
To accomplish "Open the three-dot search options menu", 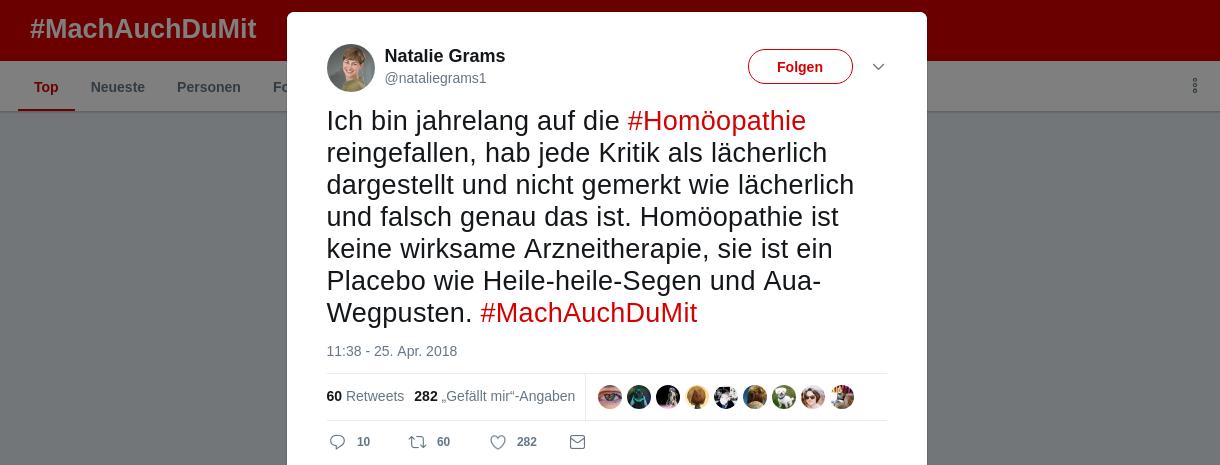I will pos(1194,86).
